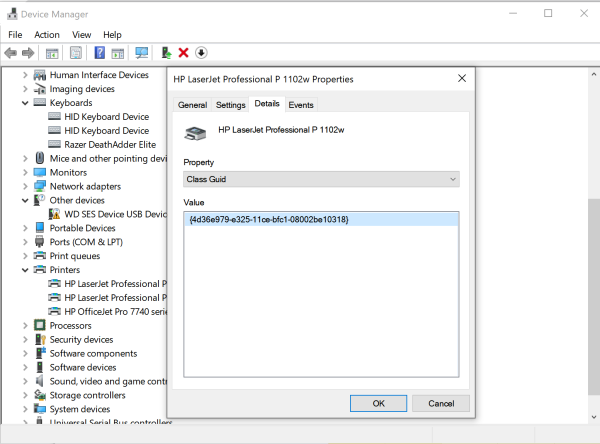Click the Cancel button
600x444 pixels.
pyautogui.click(x=441, y=403)
